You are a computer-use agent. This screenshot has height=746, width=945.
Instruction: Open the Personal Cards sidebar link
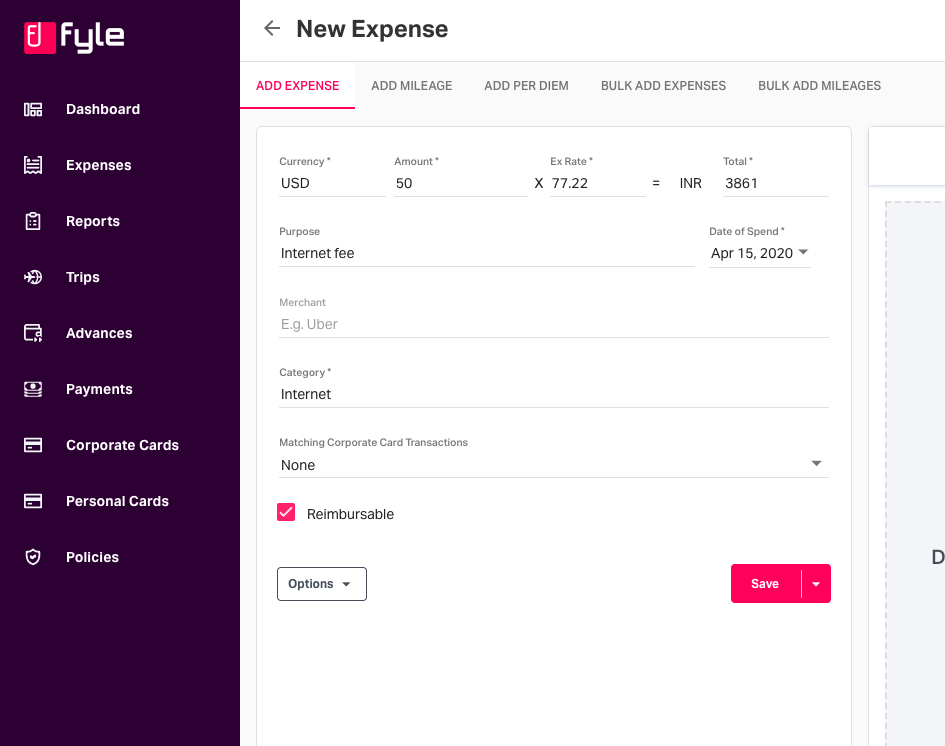coord(118,501)
